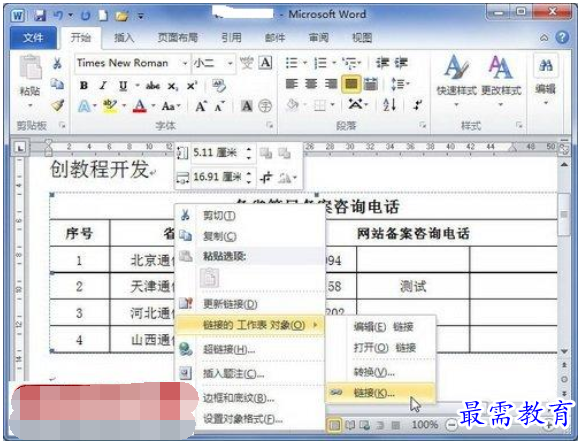This screenshot has height=445, width=581.
Task: Toggle Strikethrough formatting
Action: pos(152,86)
